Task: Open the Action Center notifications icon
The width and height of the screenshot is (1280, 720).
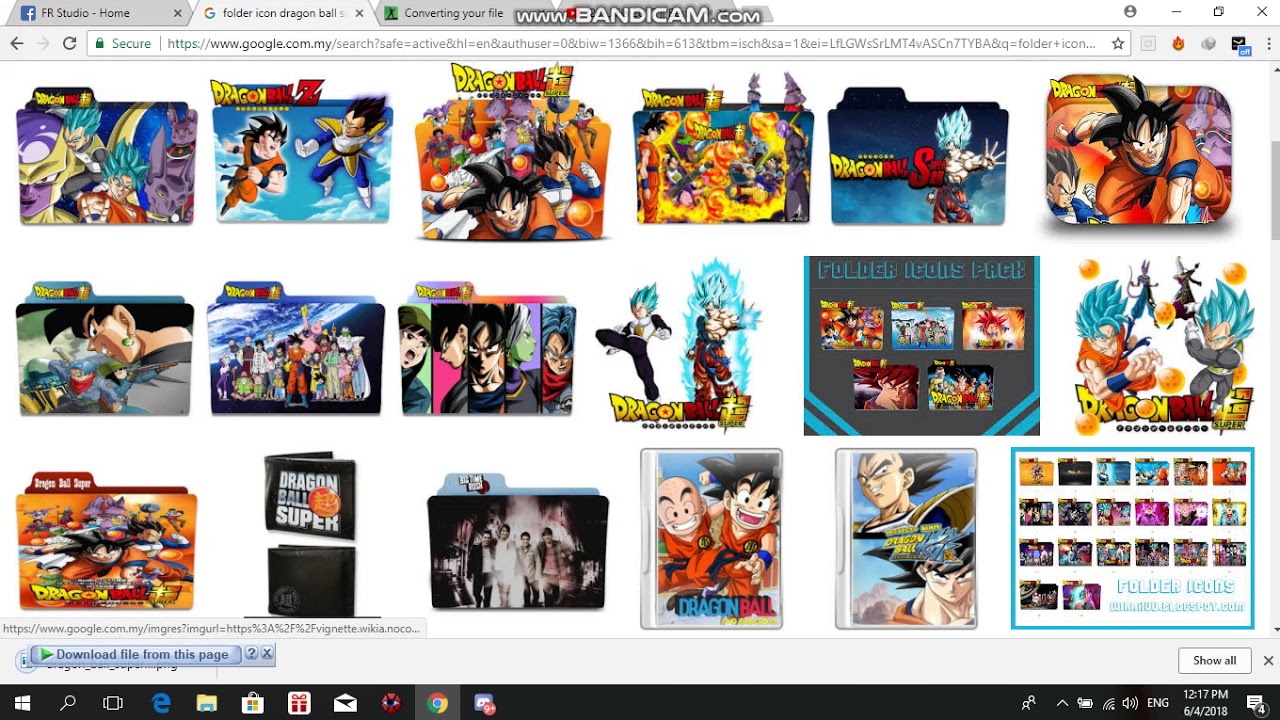Action: (1254, 703)
